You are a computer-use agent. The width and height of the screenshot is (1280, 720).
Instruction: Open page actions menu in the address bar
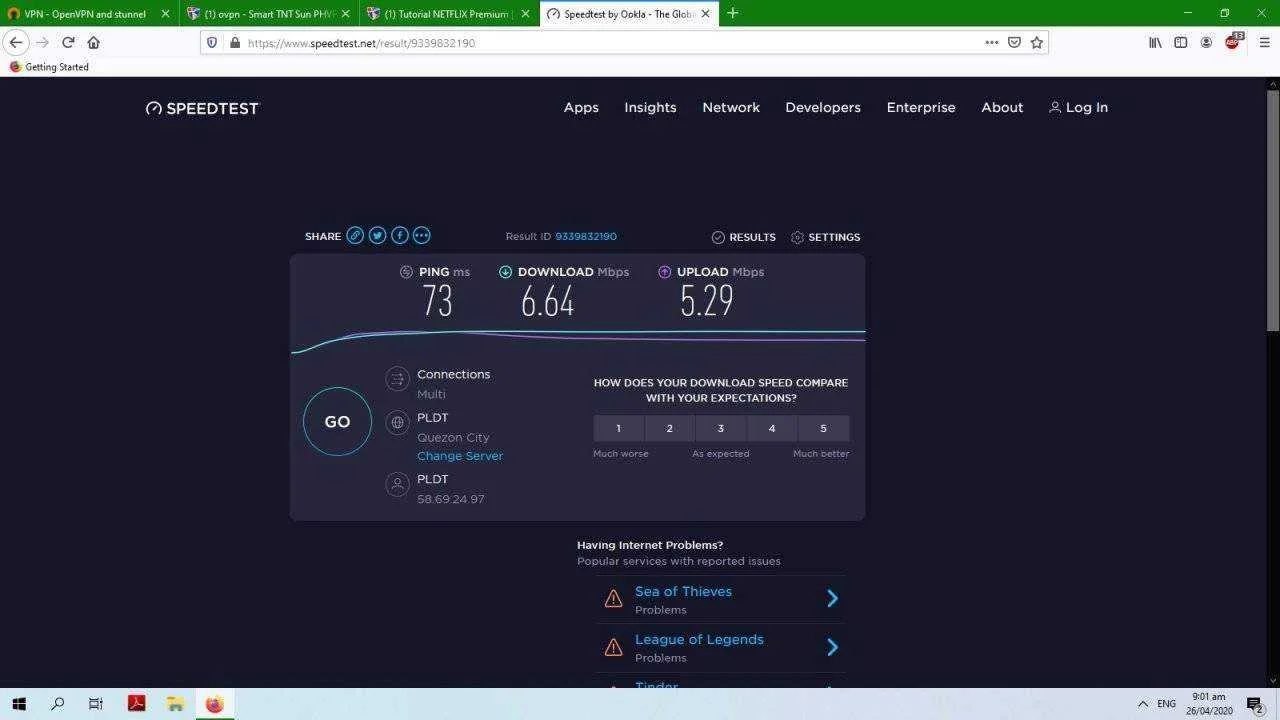pyautogui.click(x=992, y=43)
